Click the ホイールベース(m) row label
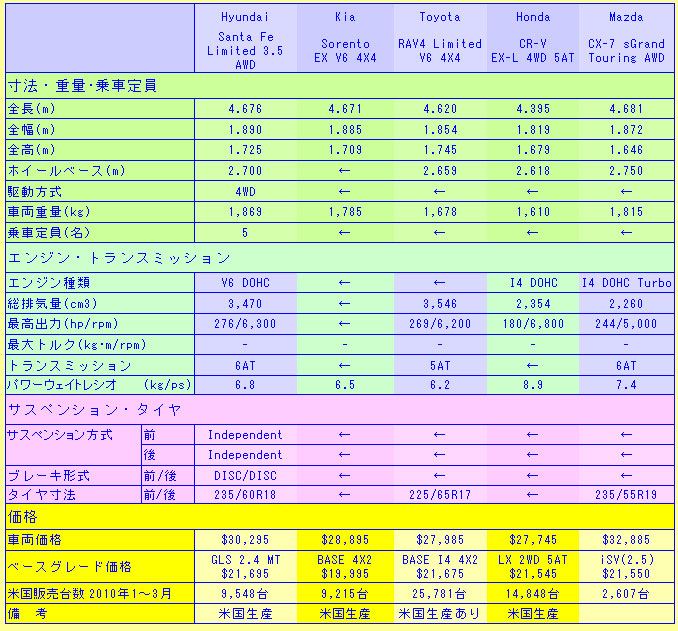This screenshot has height=631, width=678. click(x=67, y=170)
